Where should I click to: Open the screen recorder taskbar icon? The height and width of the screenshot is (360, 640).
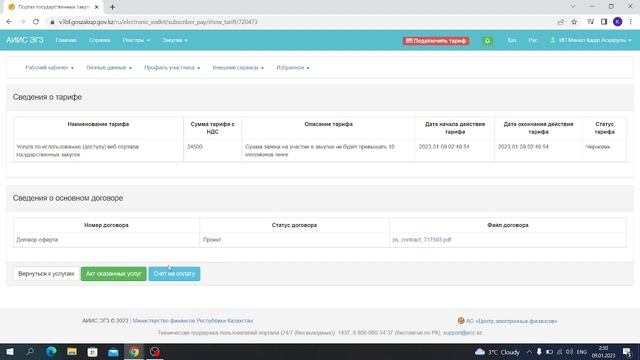155,352
